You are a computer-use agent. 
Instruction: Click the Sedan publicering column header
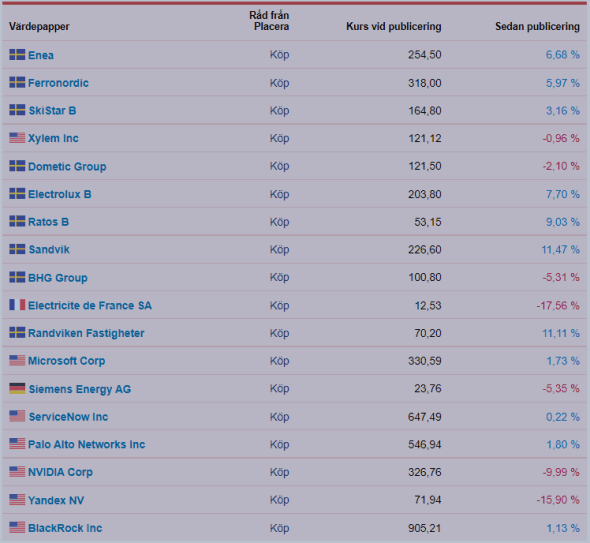coord(537,26)
